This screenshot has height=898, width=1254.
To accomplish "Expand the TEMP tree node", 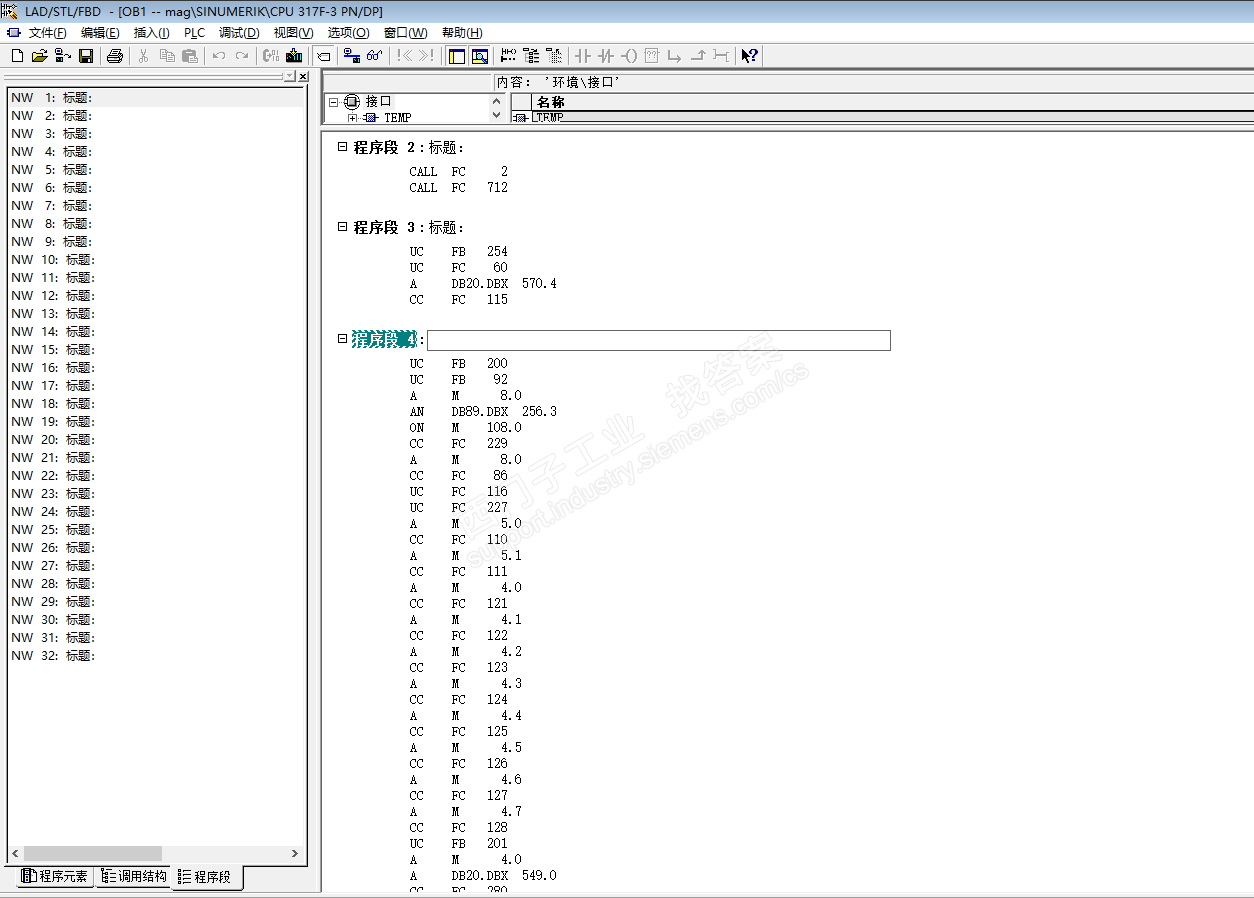I will [352, 118].
